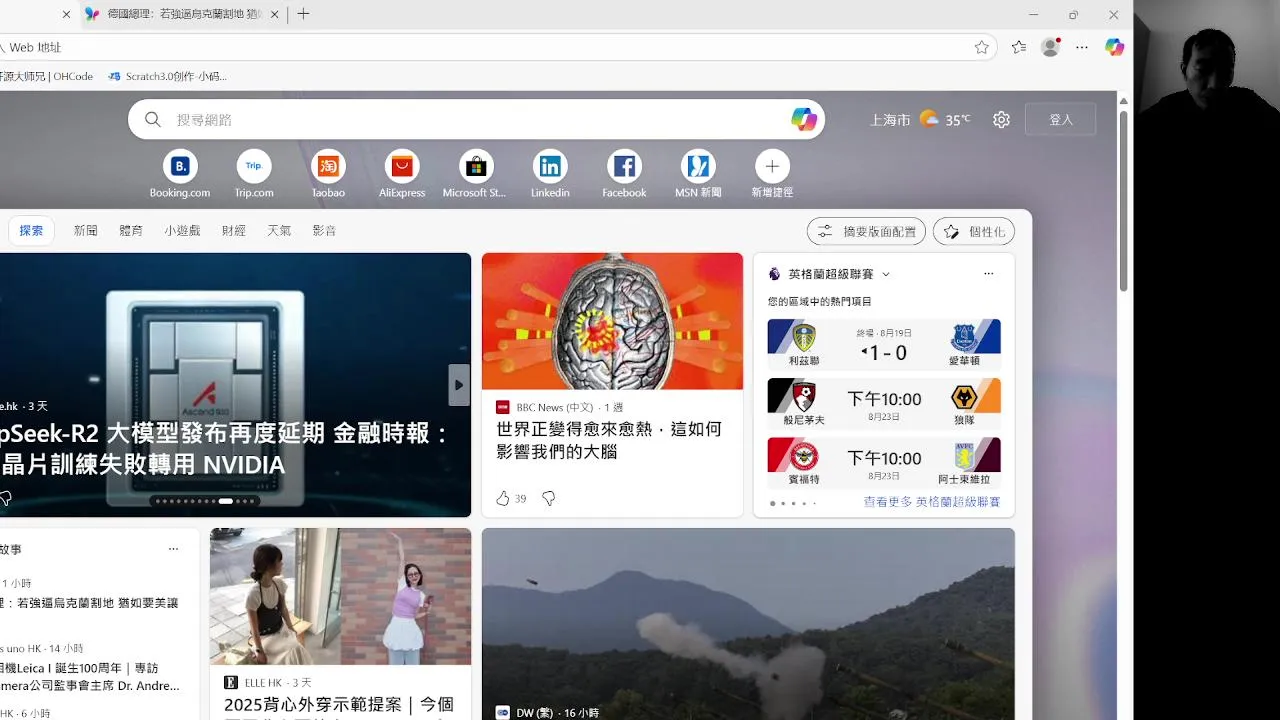
Task: Open the Leeds vs Everton 1-0 match
Action: point(884,344)
